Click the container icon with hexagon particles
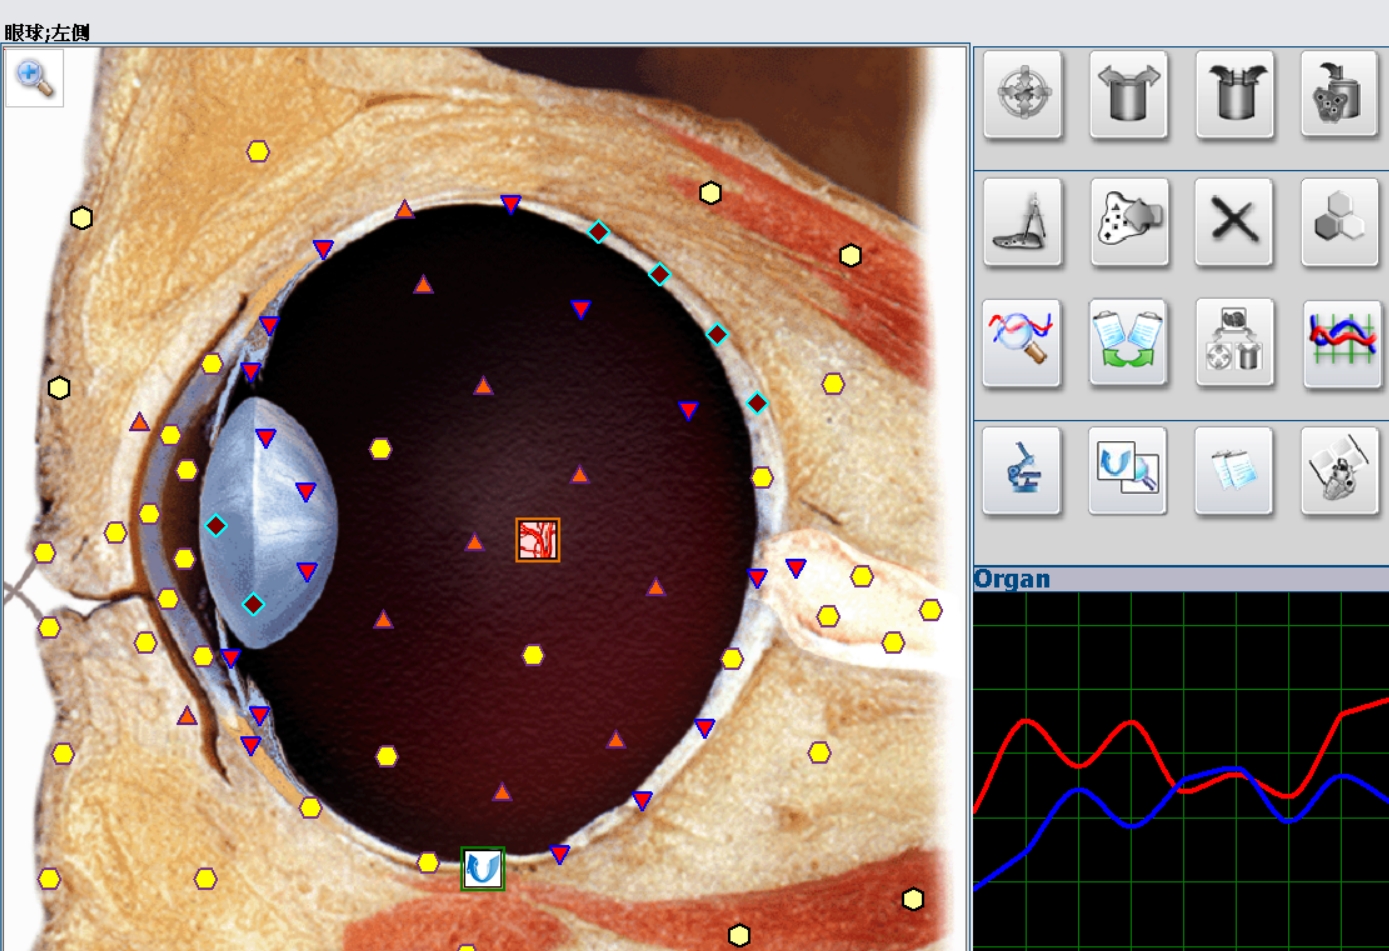The height and width of the screenshot is (951, 1389). click(1340, 95)
